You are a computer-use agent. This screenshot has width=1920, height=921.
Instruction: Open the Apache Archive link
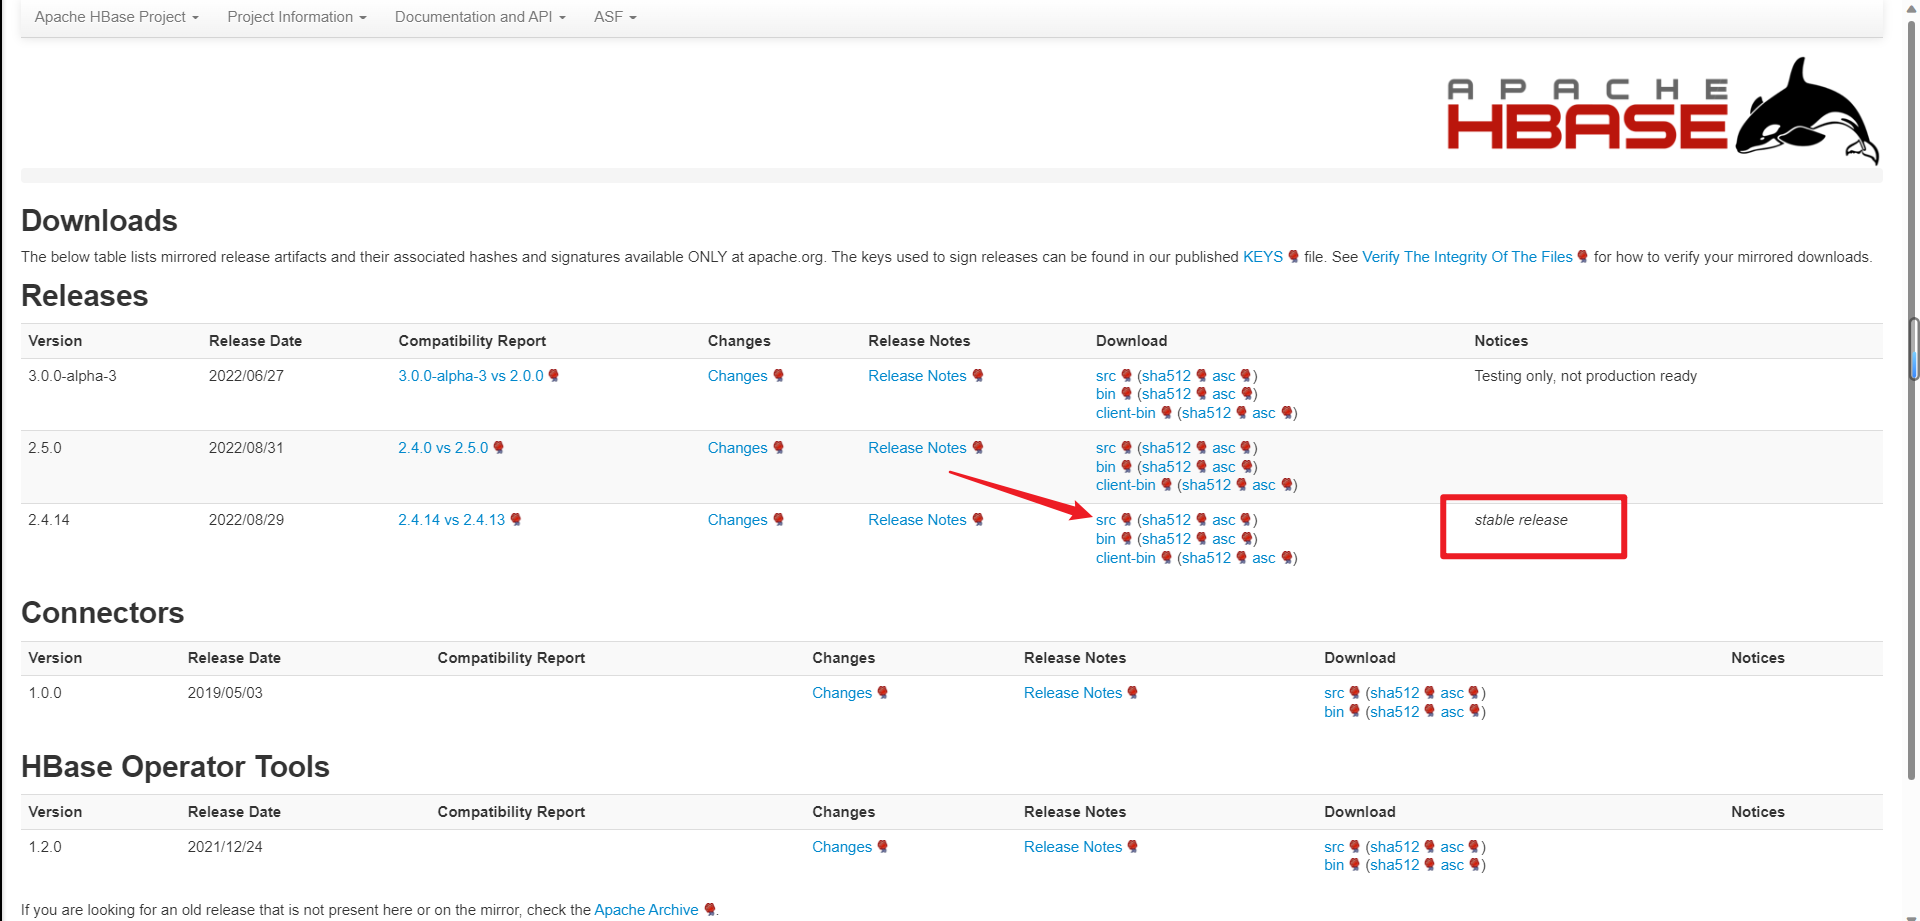pyautogui.click(x=646, y=910)
